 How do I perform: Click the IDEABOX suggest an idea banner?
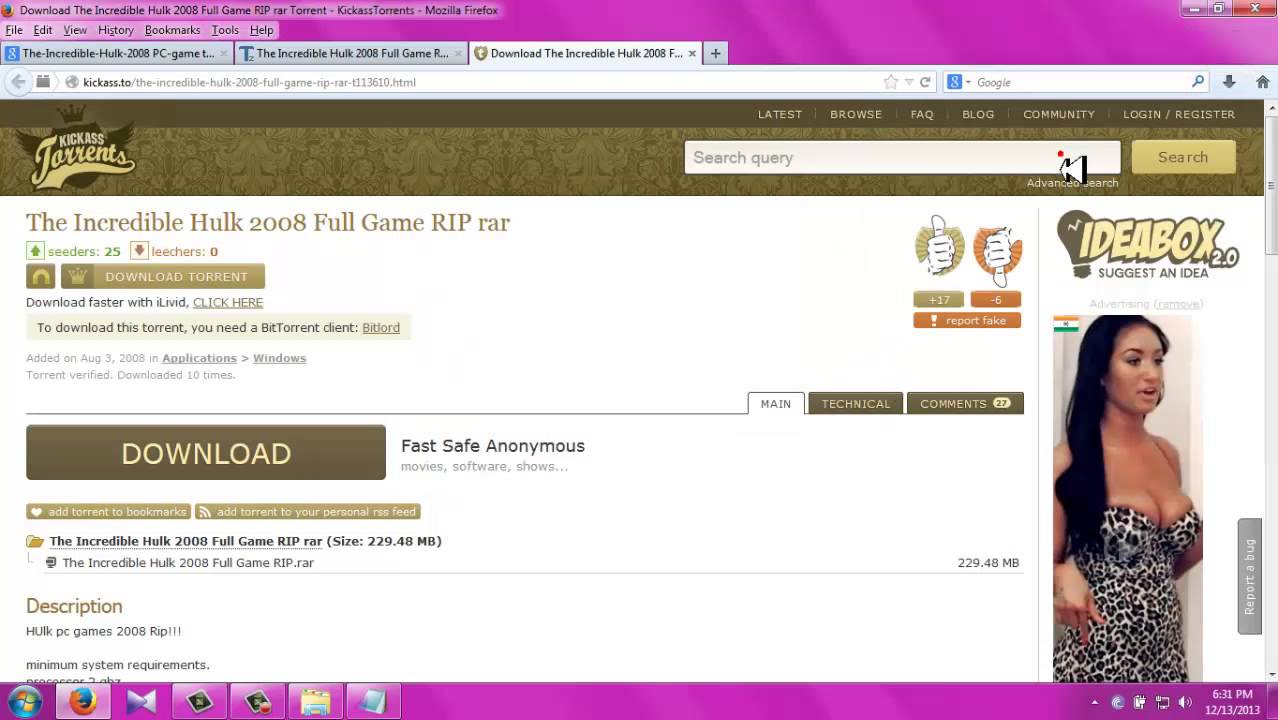[1148, 246]
